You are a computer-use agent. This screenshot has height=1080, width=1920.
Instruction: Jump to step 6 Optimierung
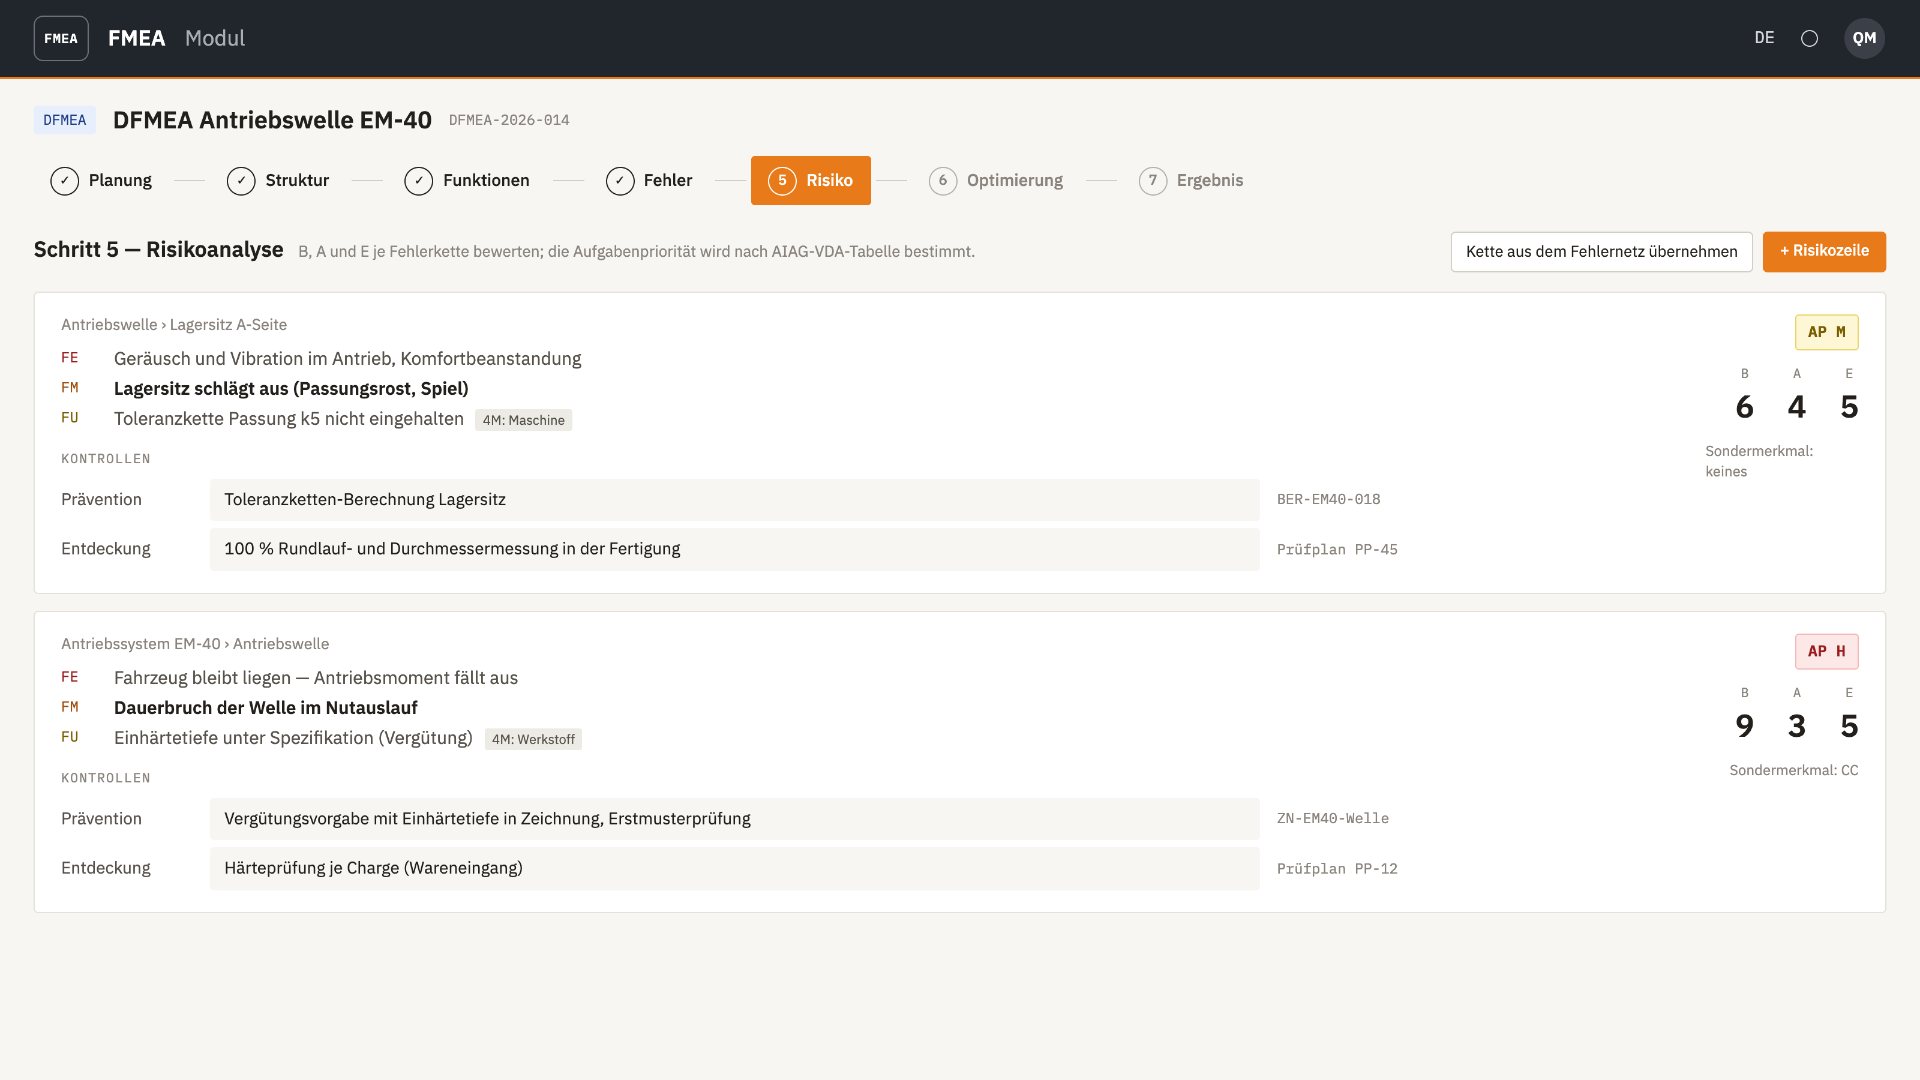click(x=996, y=181)
